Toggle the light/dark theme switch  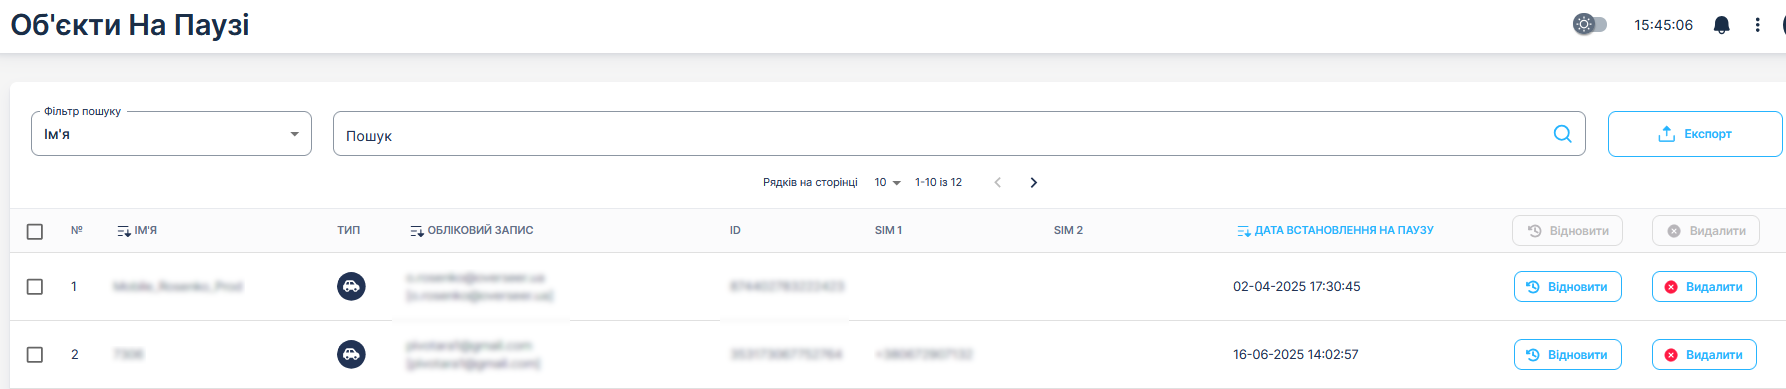pos(1590,24)
